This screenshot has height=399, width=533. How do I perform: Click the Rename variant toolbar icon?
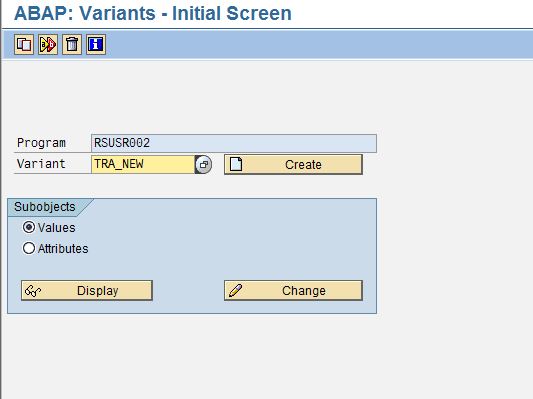tap(48, 44)
